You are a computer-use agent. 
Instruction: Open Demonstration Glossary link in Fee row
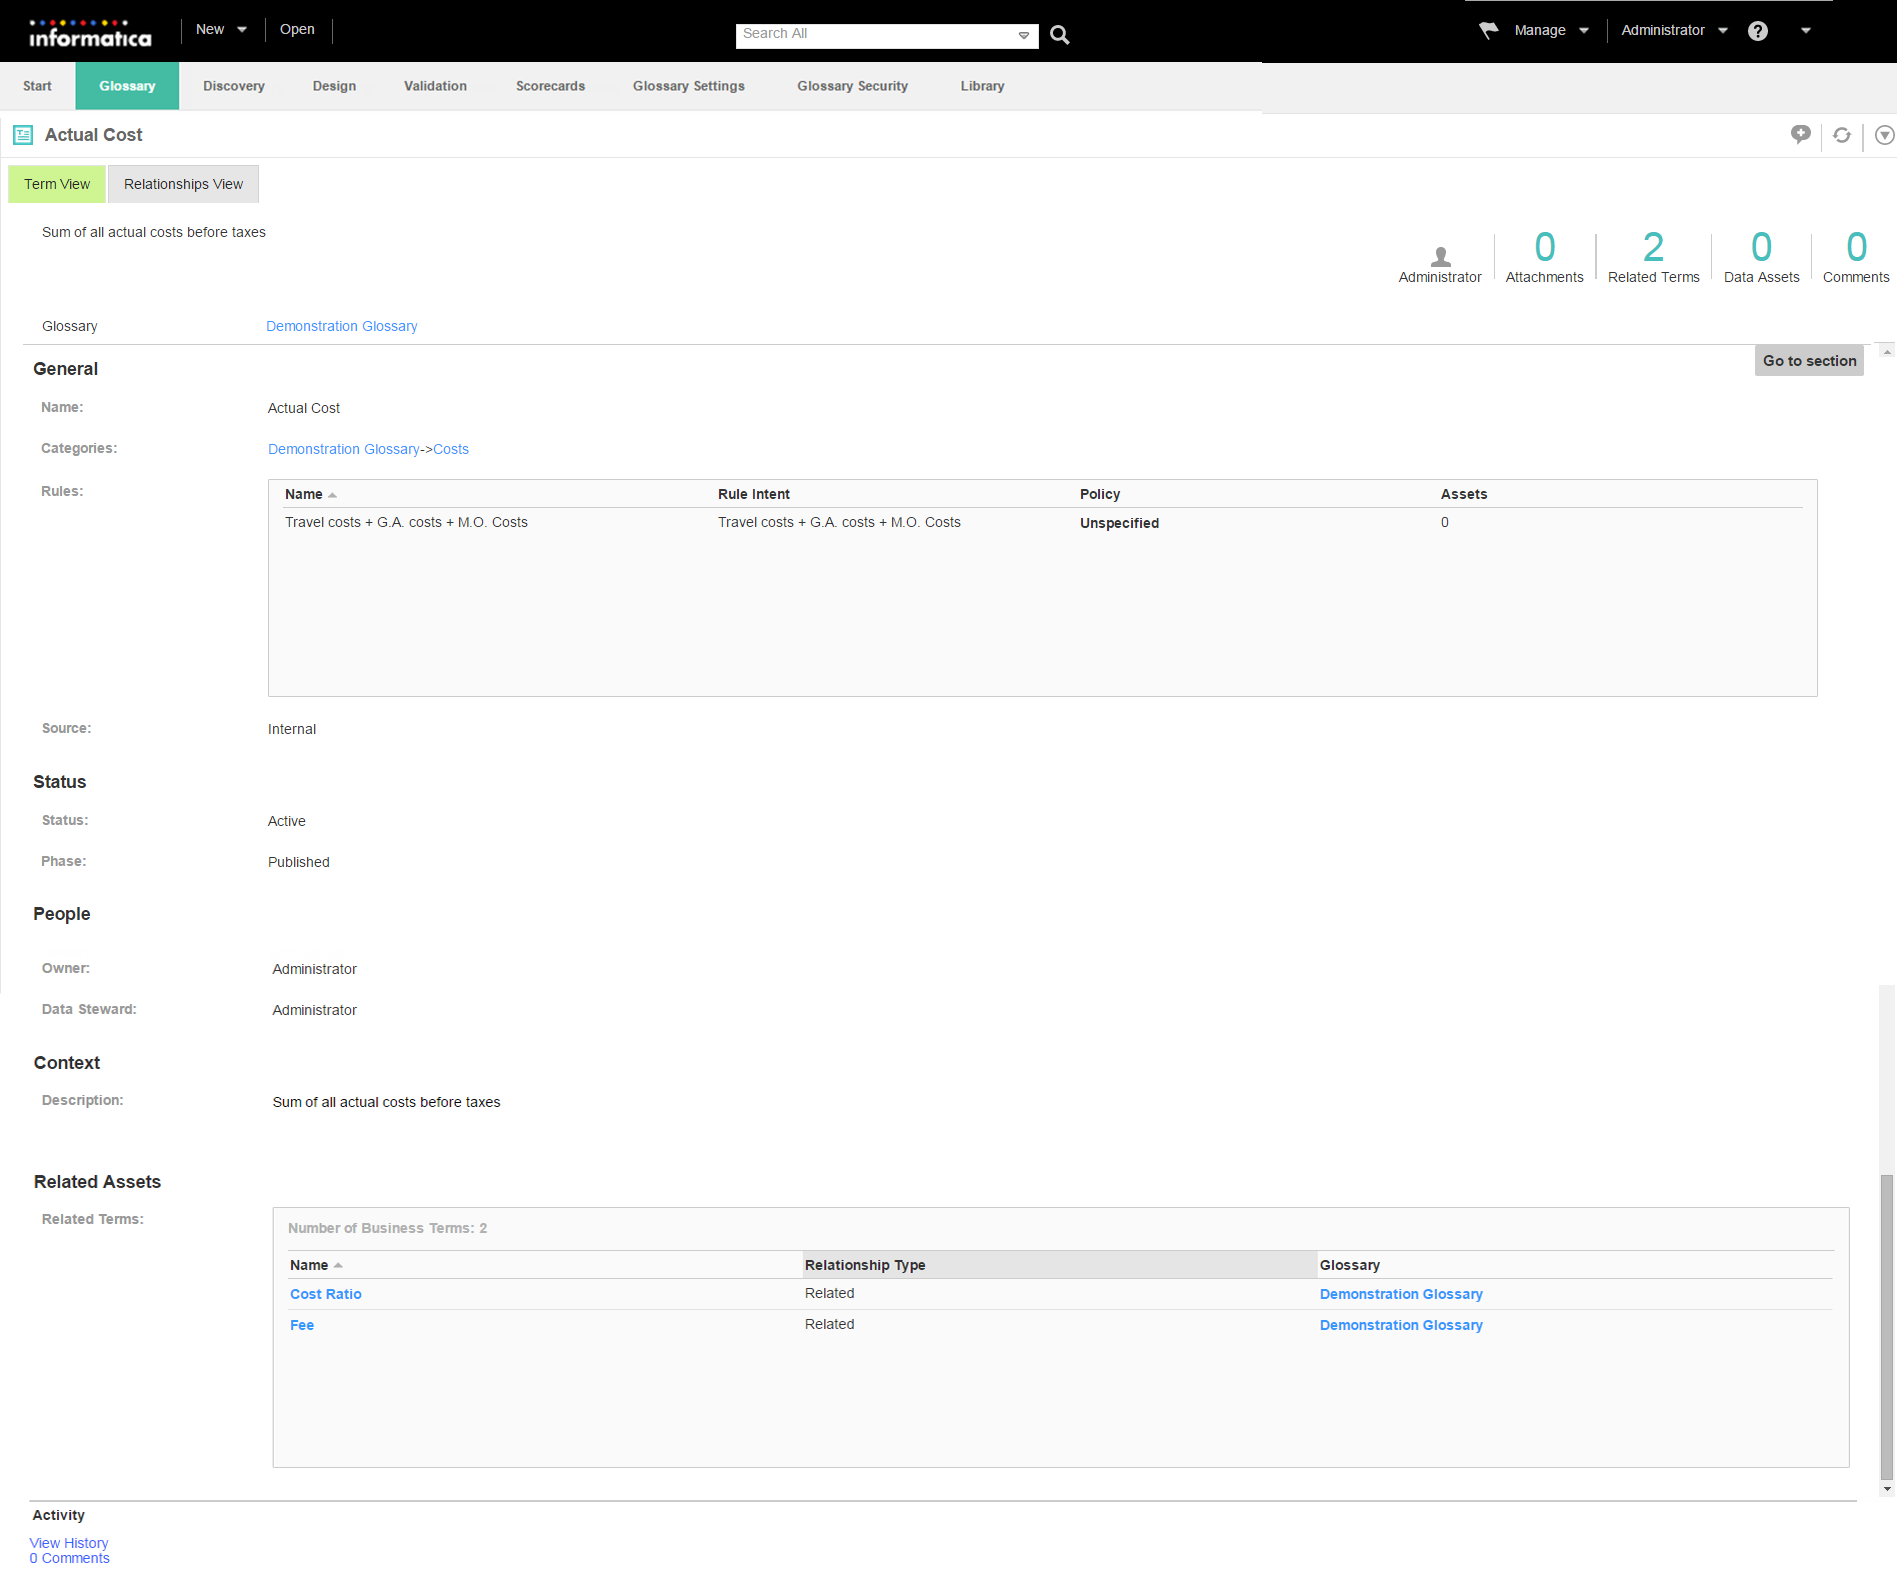(1401, 1326)
